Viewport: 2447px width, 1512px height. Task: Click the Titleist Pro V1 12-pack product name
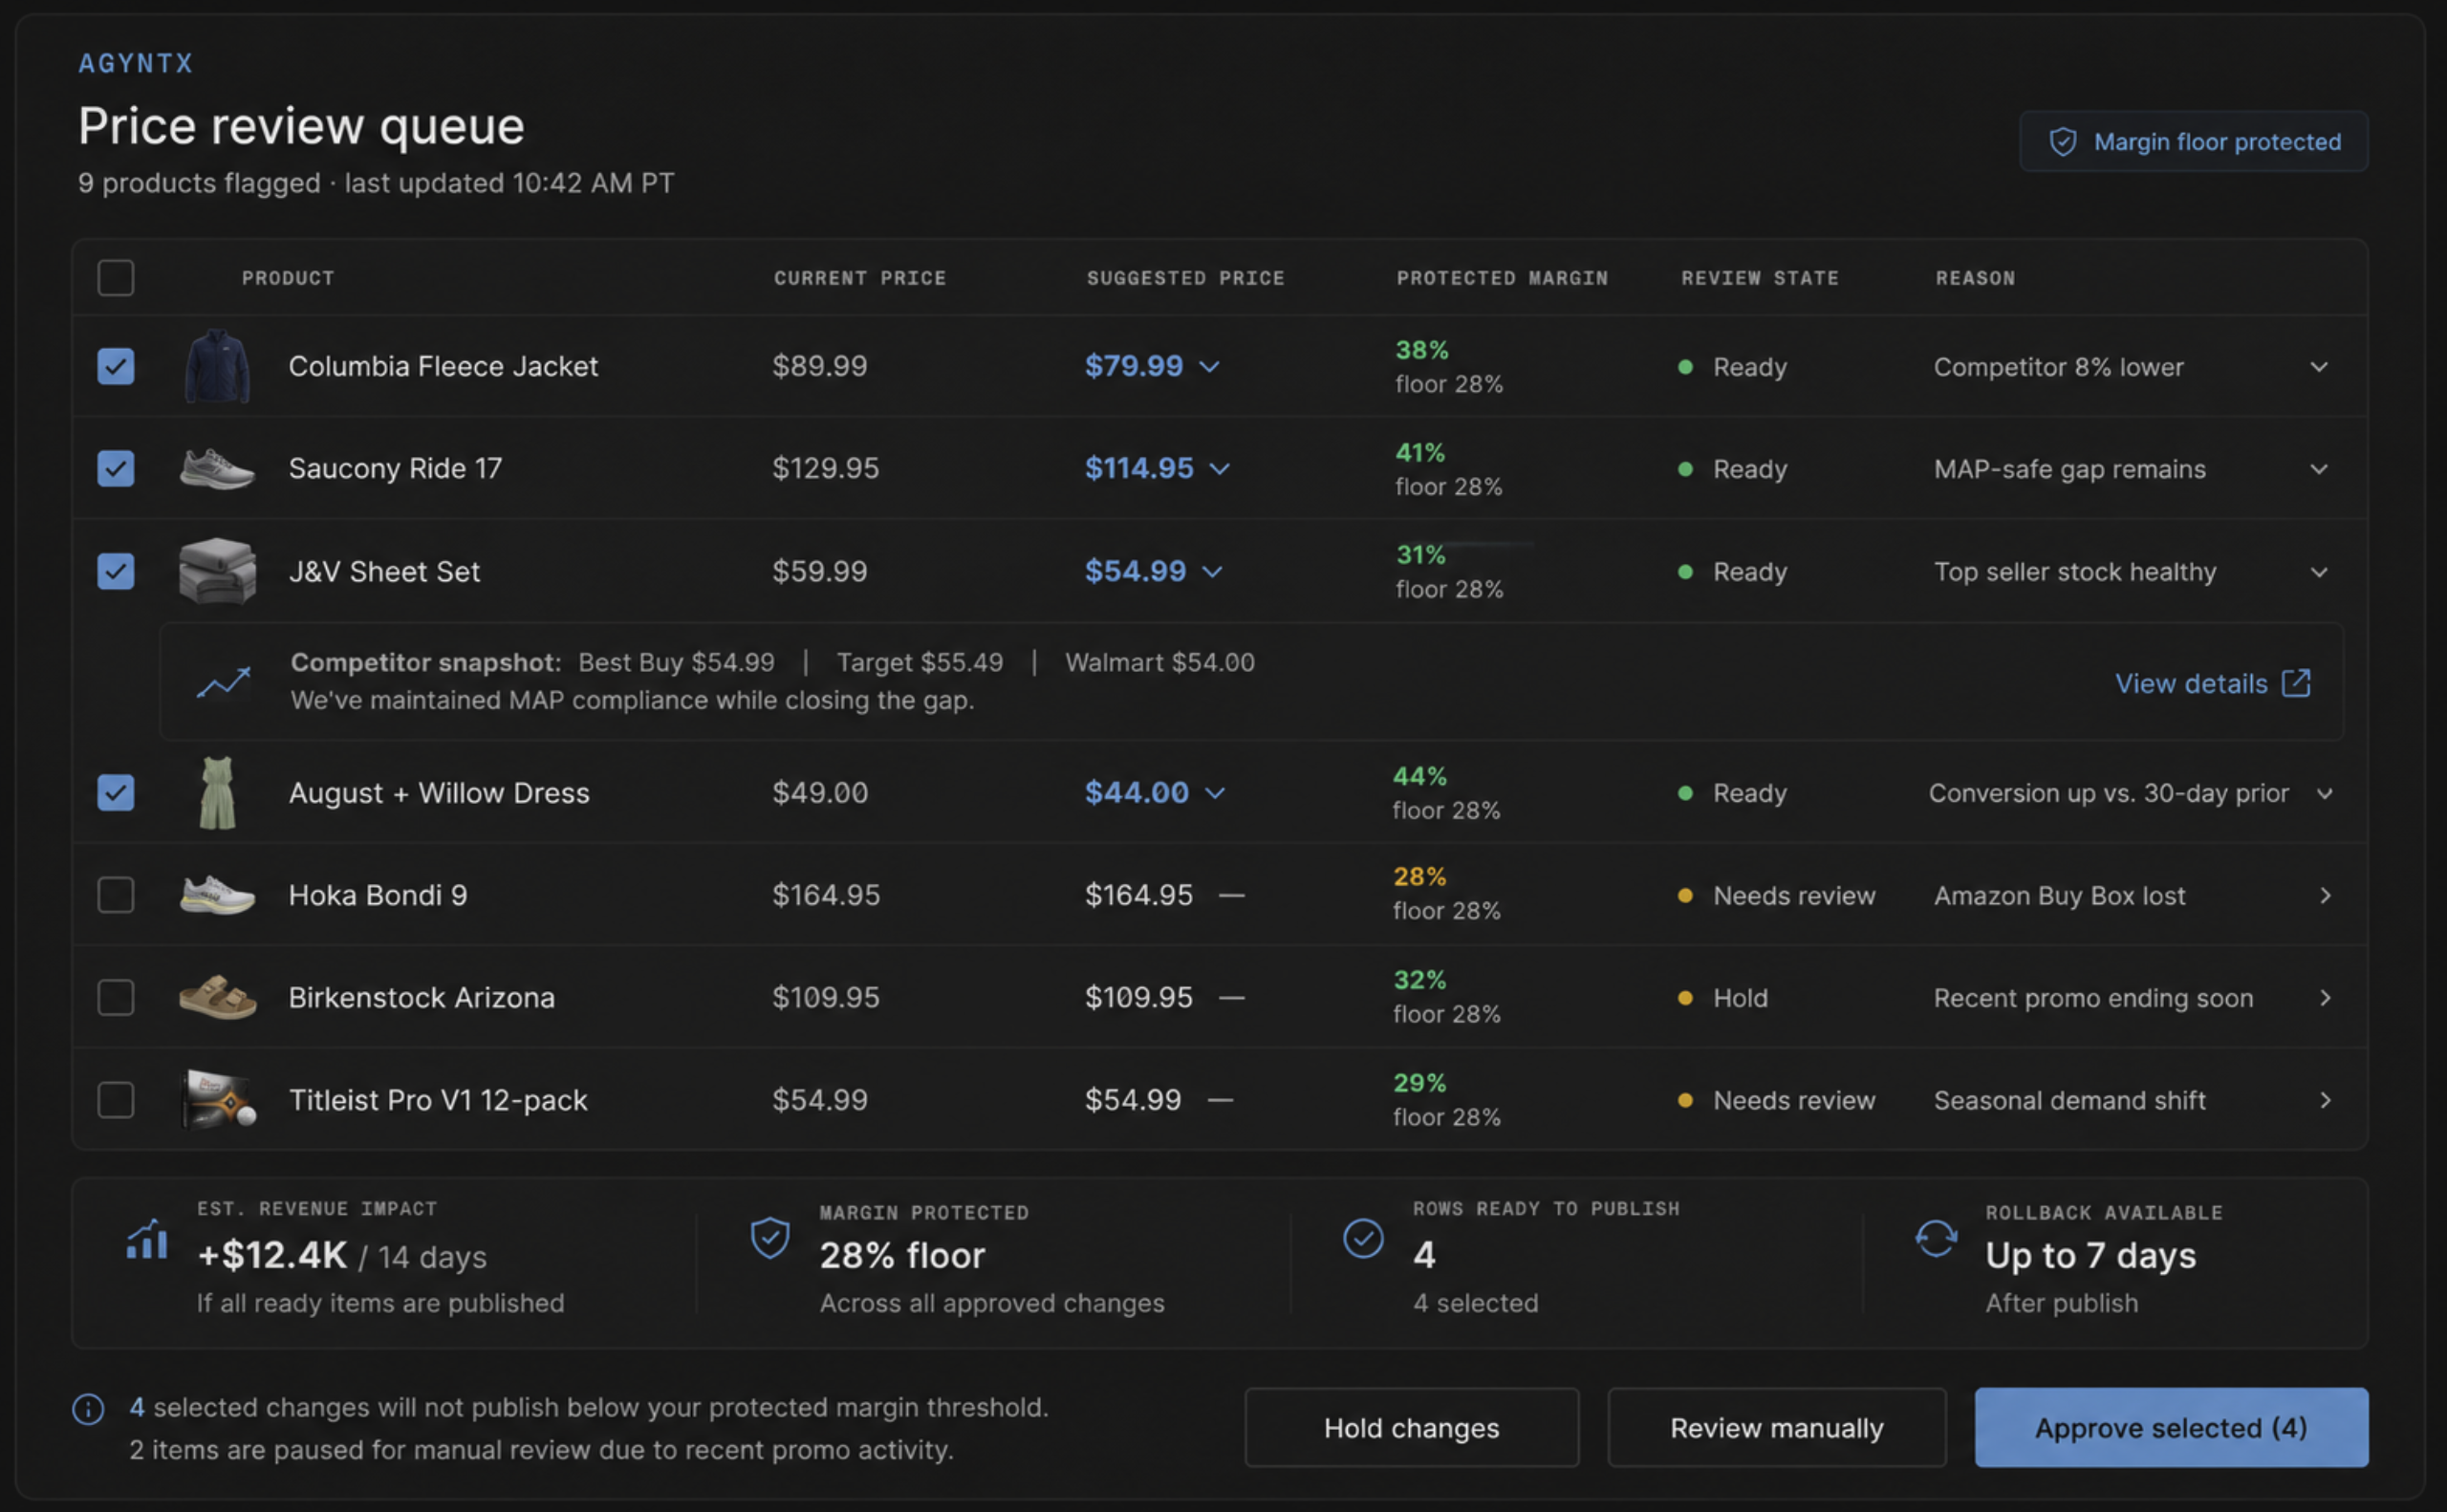tap(438, 1100)
